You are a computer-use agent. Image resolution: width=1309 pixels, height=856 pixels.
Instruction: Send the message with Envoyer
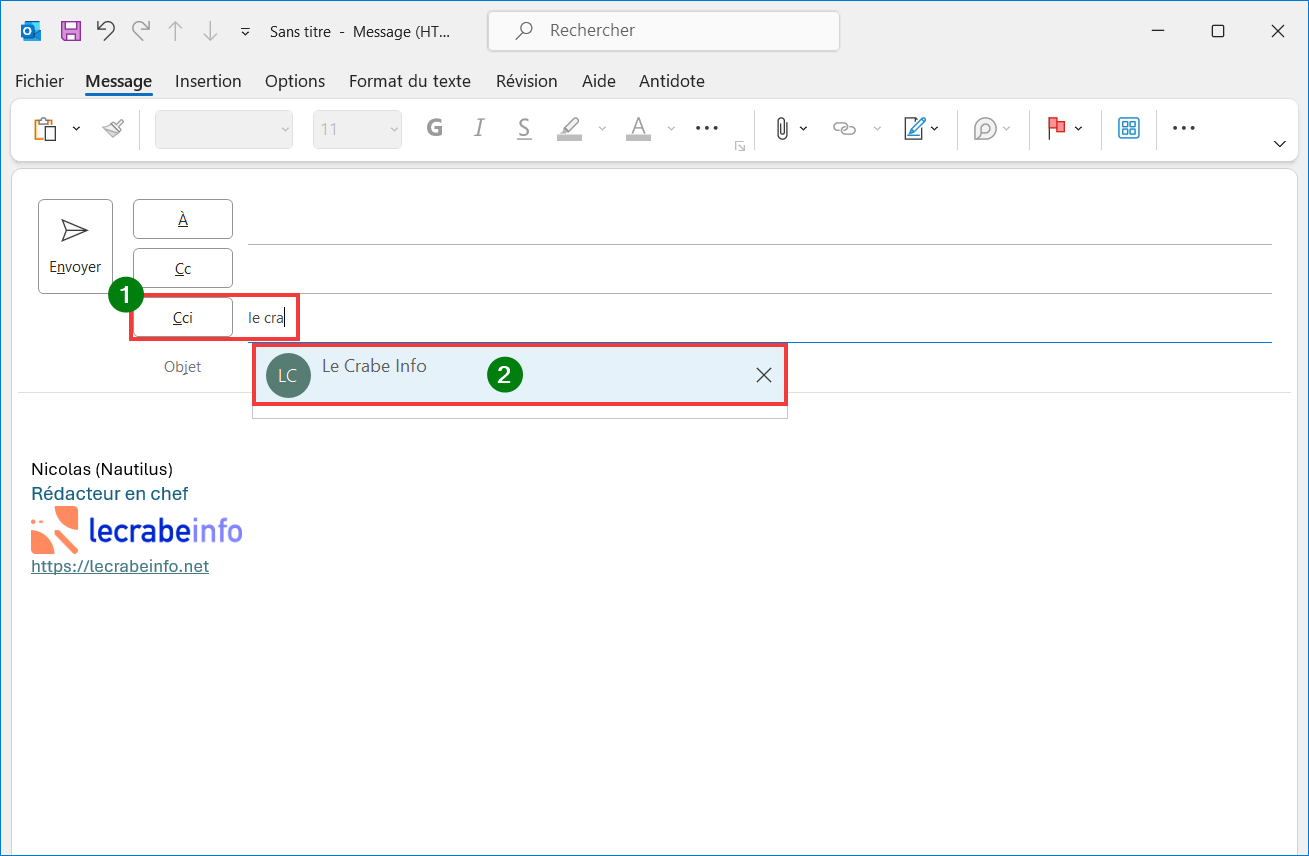[x=76, y=246]
